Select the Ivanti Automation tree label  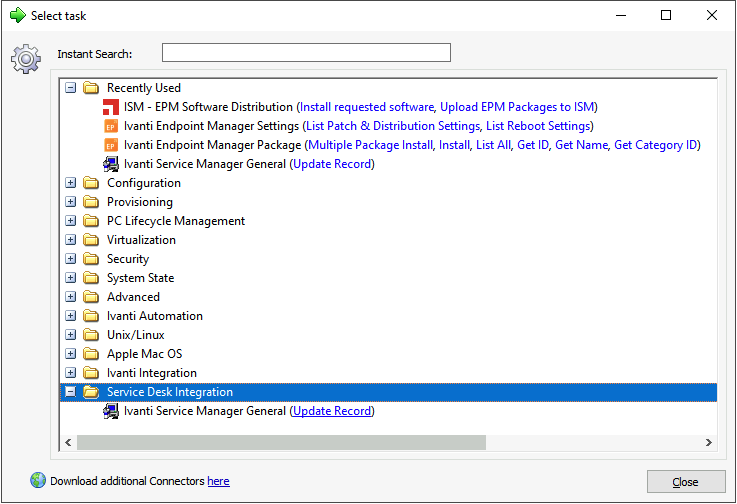155,316
